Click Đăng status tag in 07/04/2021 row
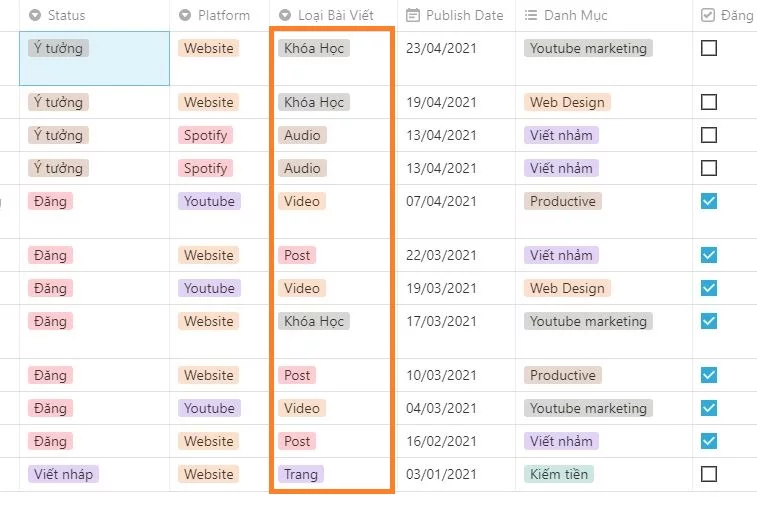Image resolution: width=757 pixels, height=509 pixels. (50, 201)
